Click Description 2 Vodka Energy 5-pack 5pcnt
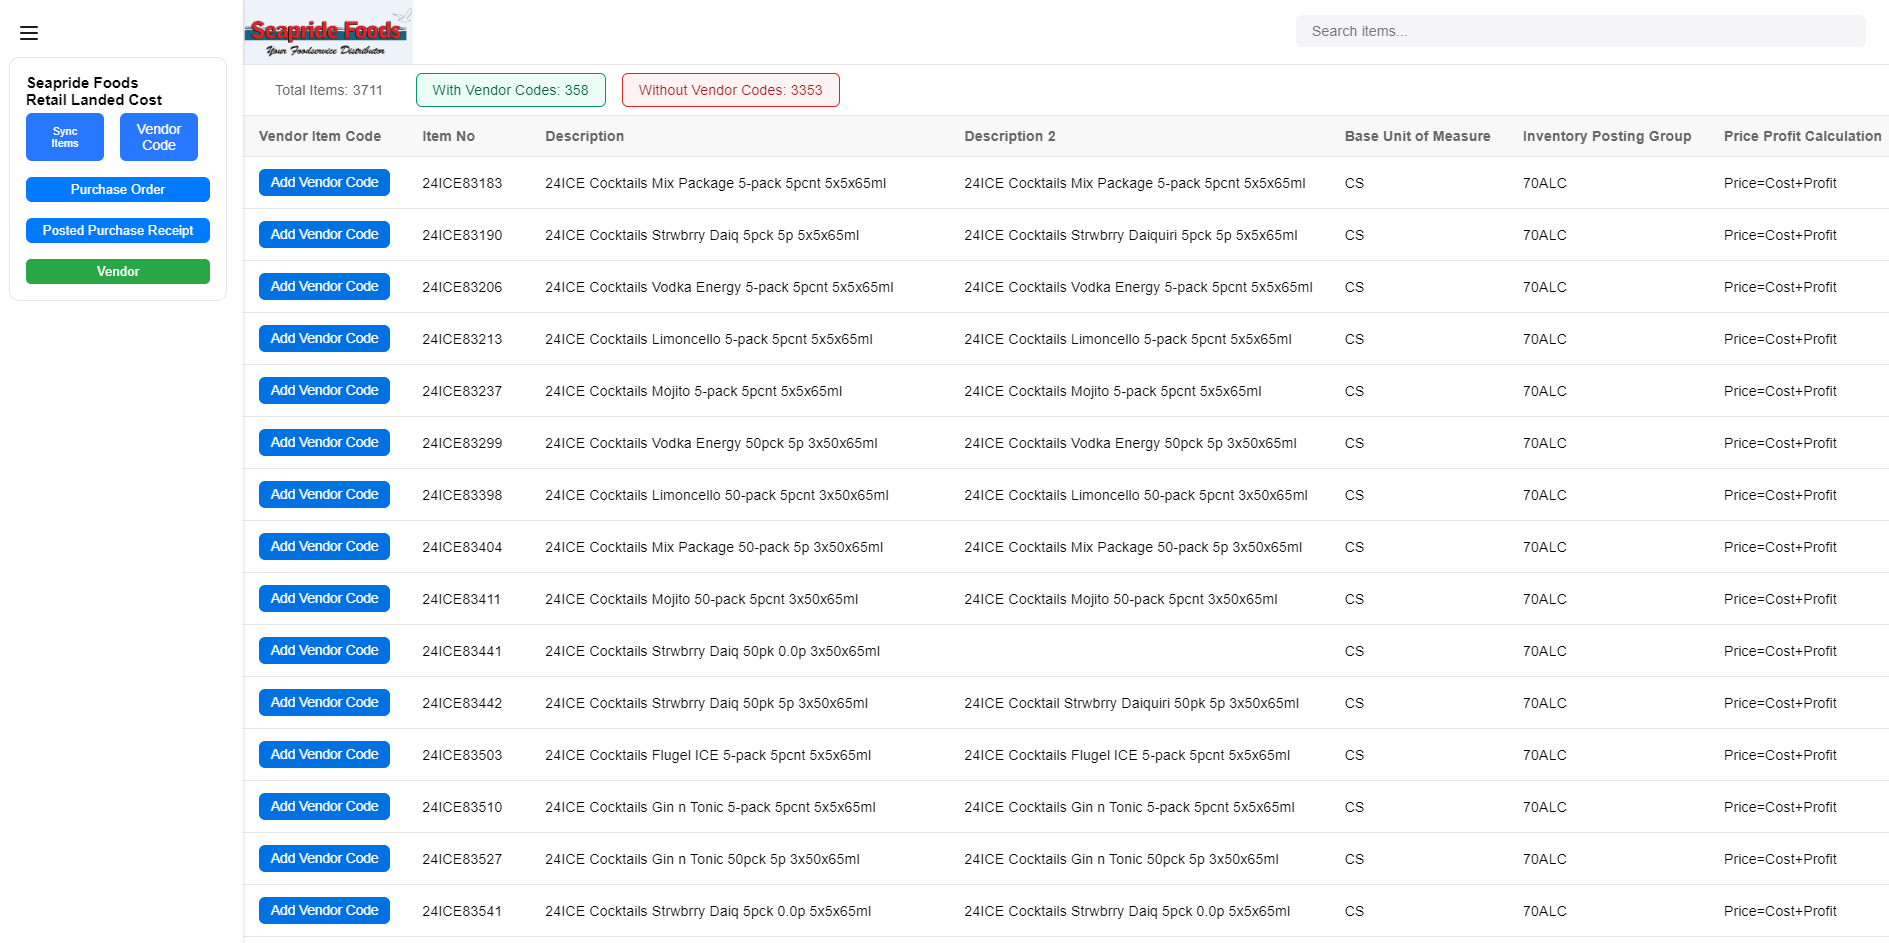1889x943 pixels. pos(1138,287)
